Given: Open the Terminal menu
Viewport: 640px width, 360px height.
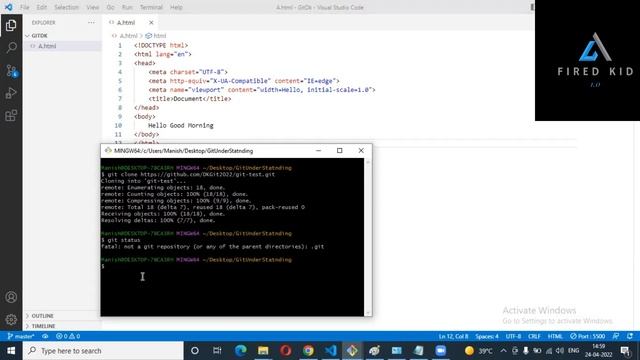Looking at the screenshot, I should [151, 7].
